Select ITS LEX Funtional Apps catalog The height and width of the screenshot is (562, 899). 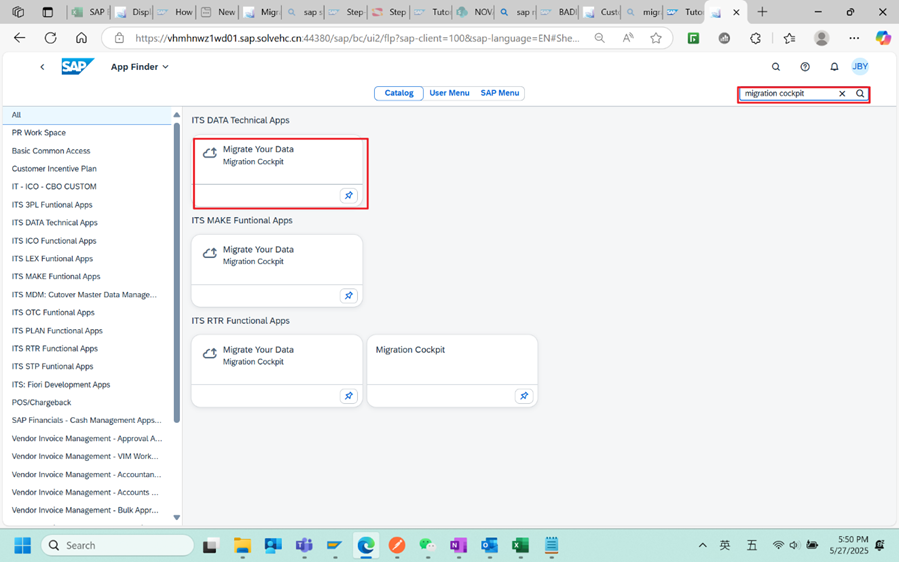click(x=88, y=259)
